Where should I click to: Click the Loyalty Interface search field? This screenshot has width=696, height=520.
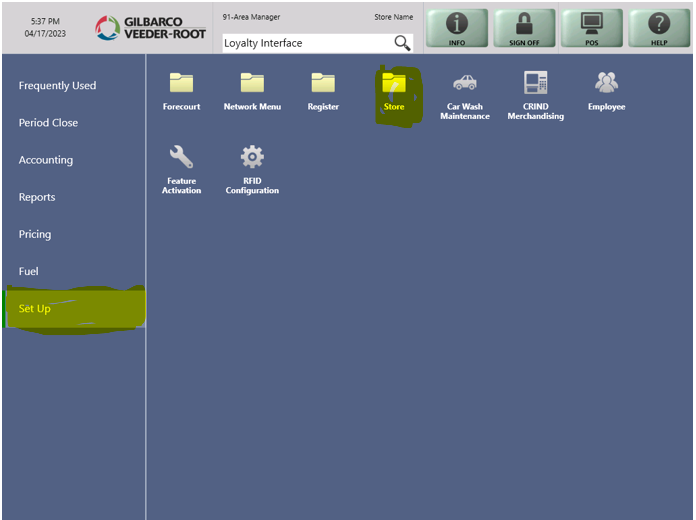[x=305, y=43]
